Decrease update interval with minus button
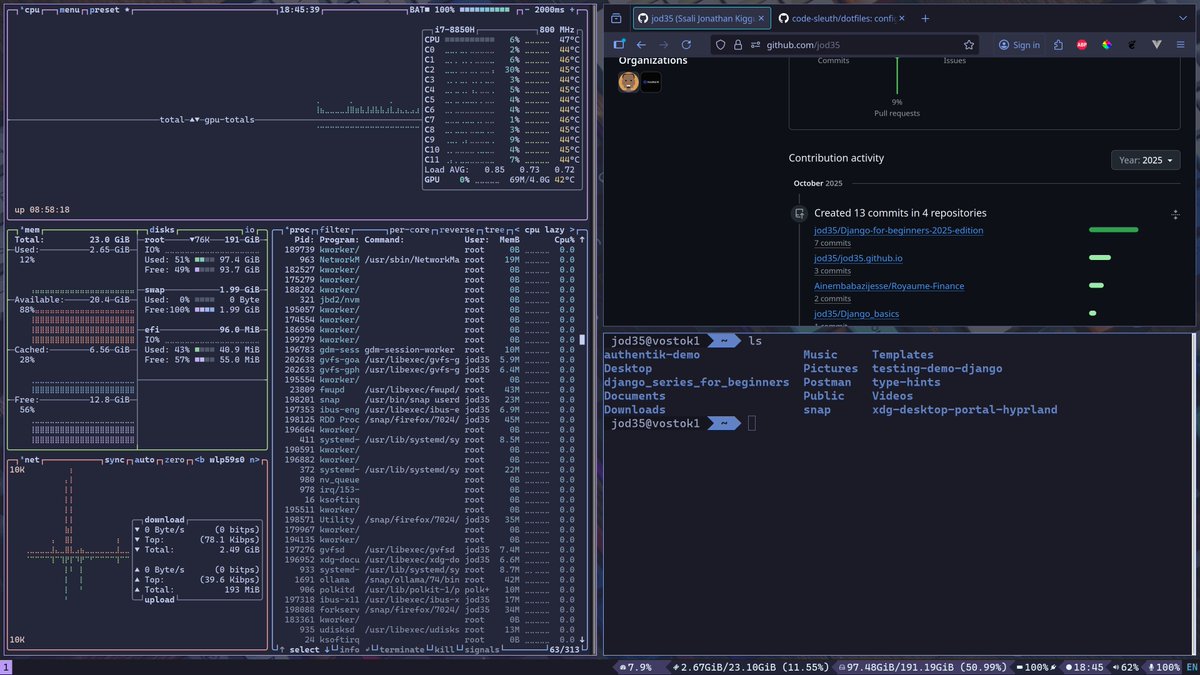This screenshot has width=1200, height=675. tap(528, 9)
